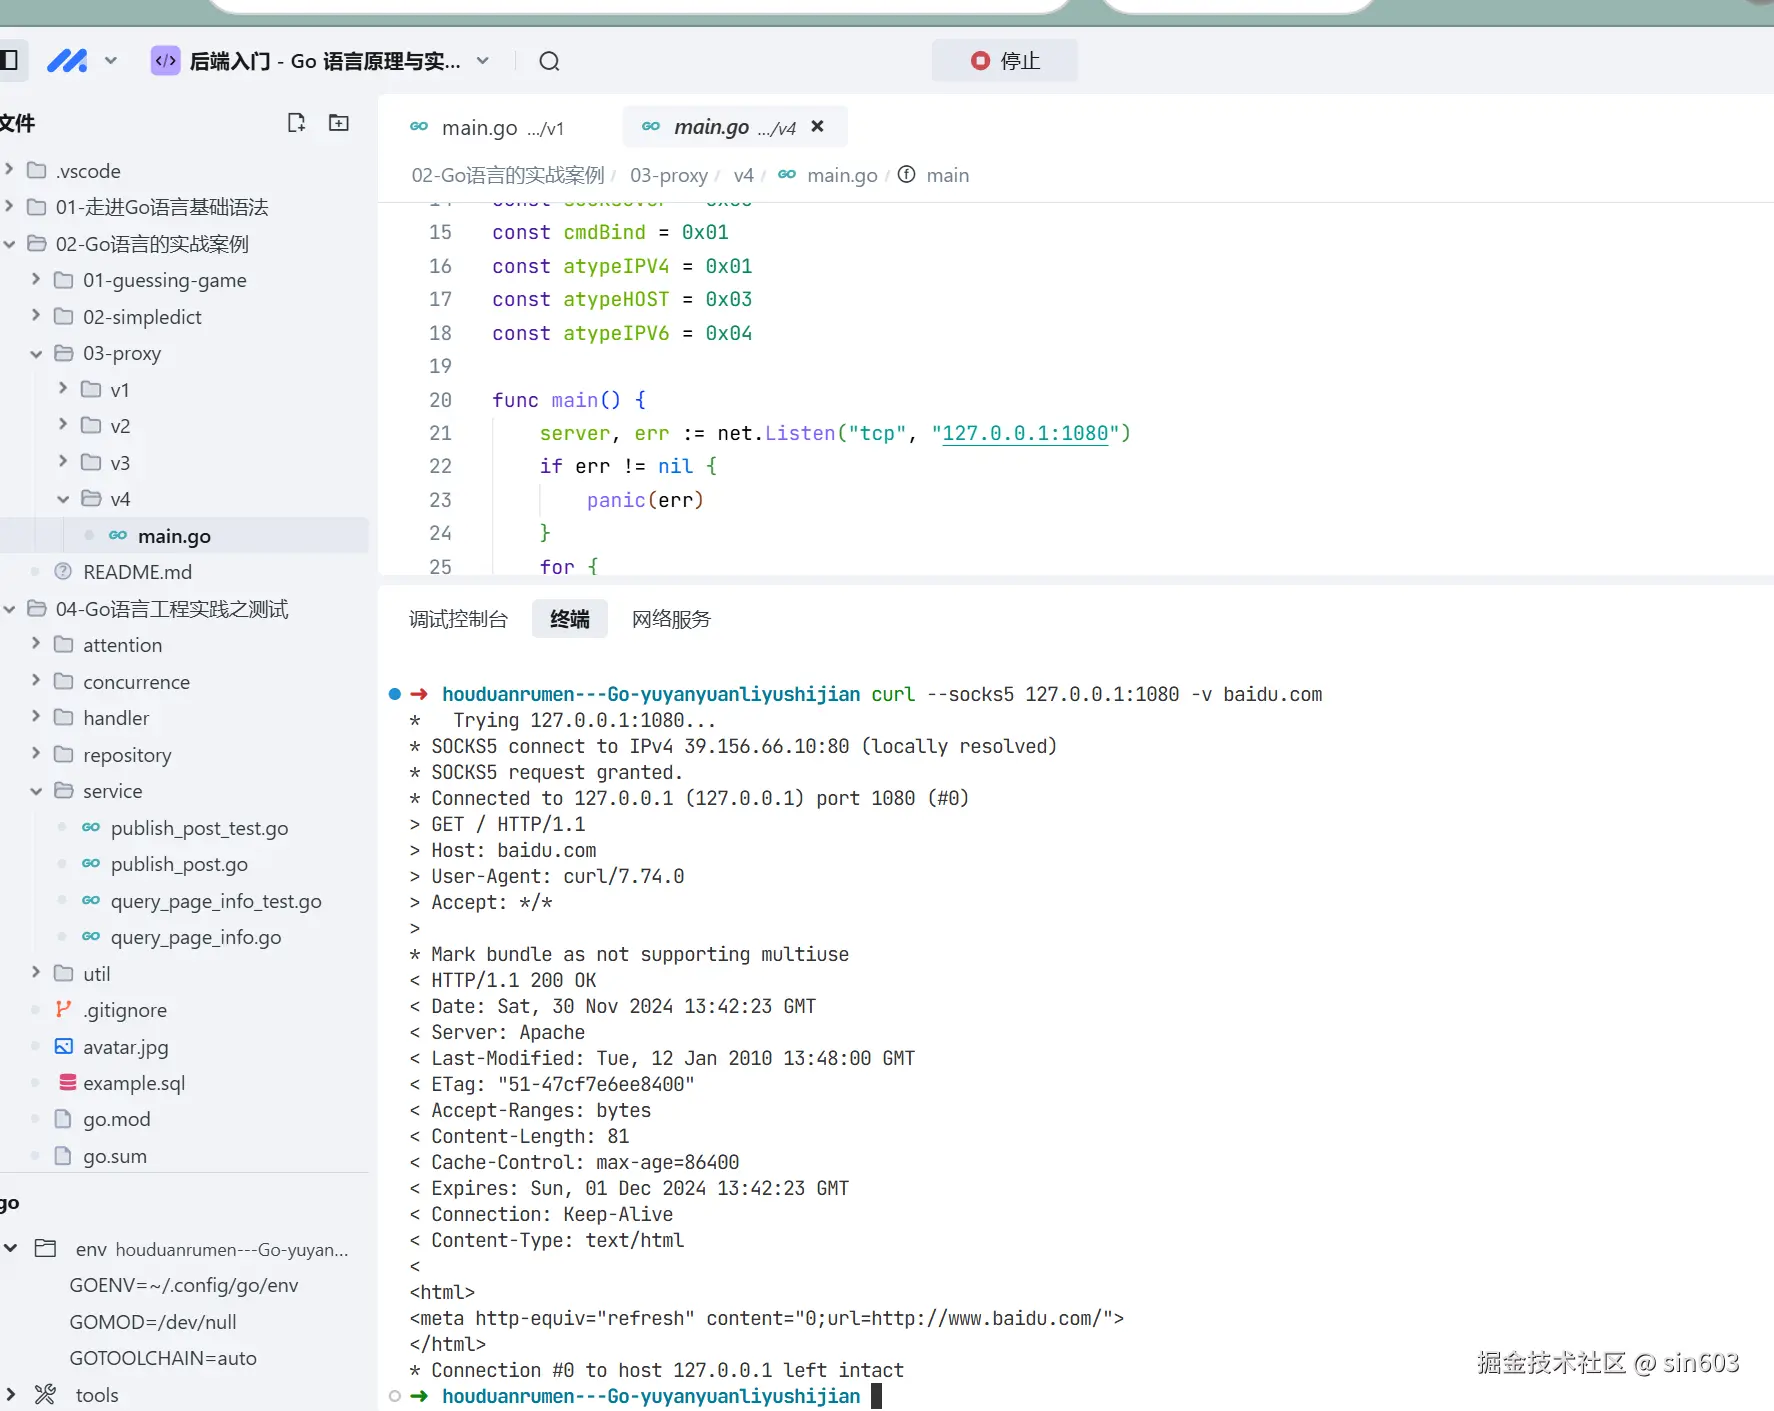Open the 调试控制台 tab
This screenshot has width=1774, height=1411.
tap(458, 619)
